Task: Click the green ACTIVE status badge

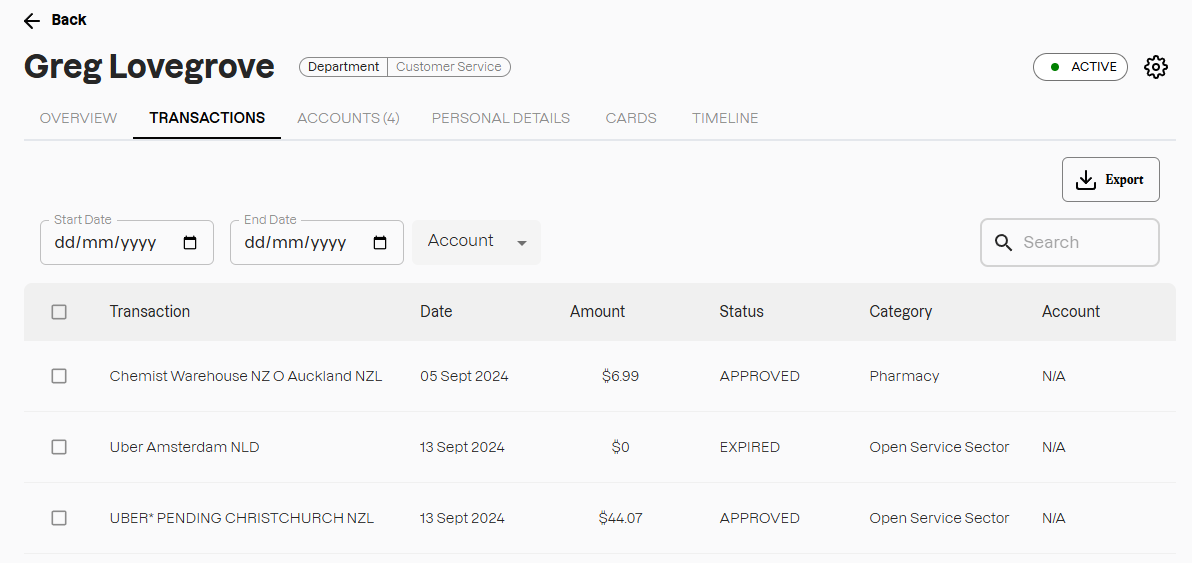Action: click(x=1080, y=67)
